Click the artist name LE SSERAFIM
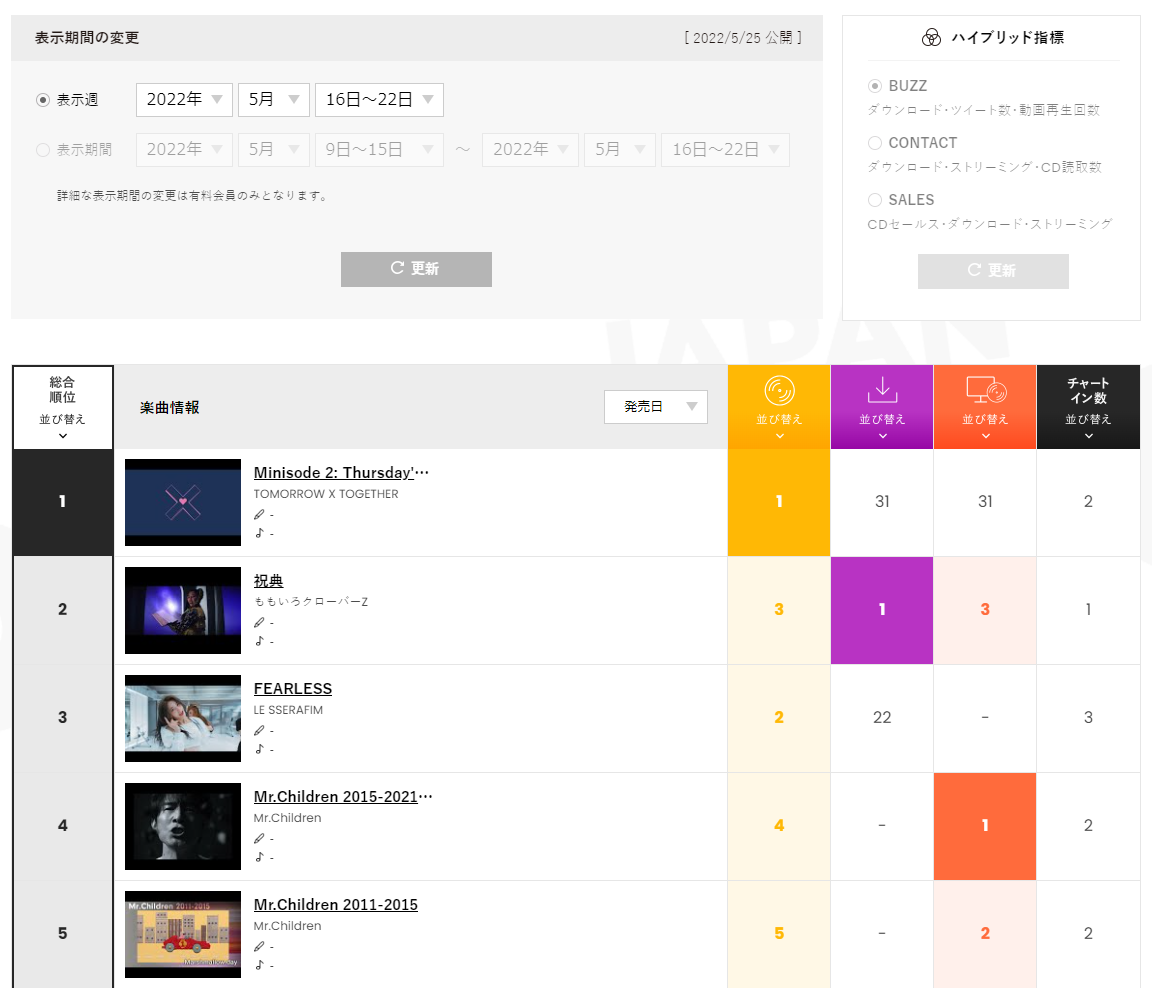Image resolution: width=1152 pixels, height=988 pixels. [x=288, y=710]
